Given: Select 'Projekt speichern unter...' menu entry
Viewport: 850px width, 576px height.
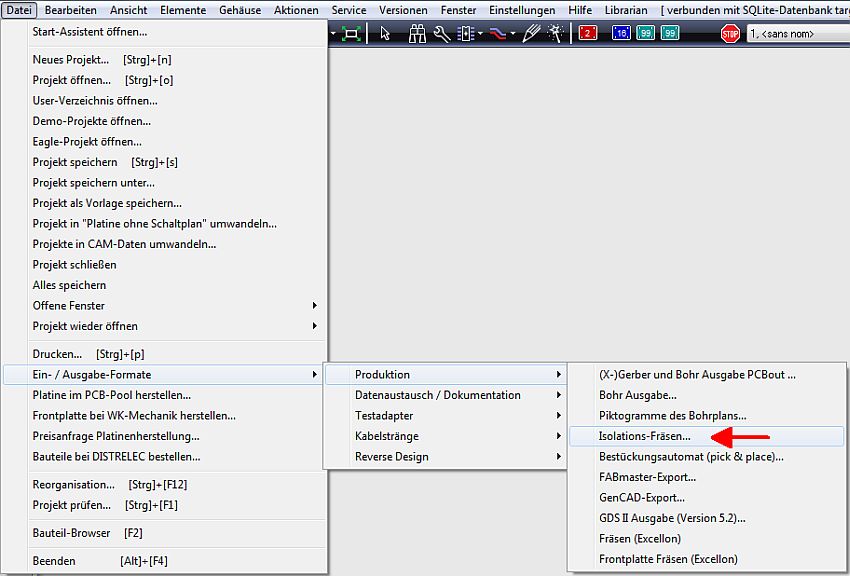Looking at the screenshot, I should coord(93,183).
